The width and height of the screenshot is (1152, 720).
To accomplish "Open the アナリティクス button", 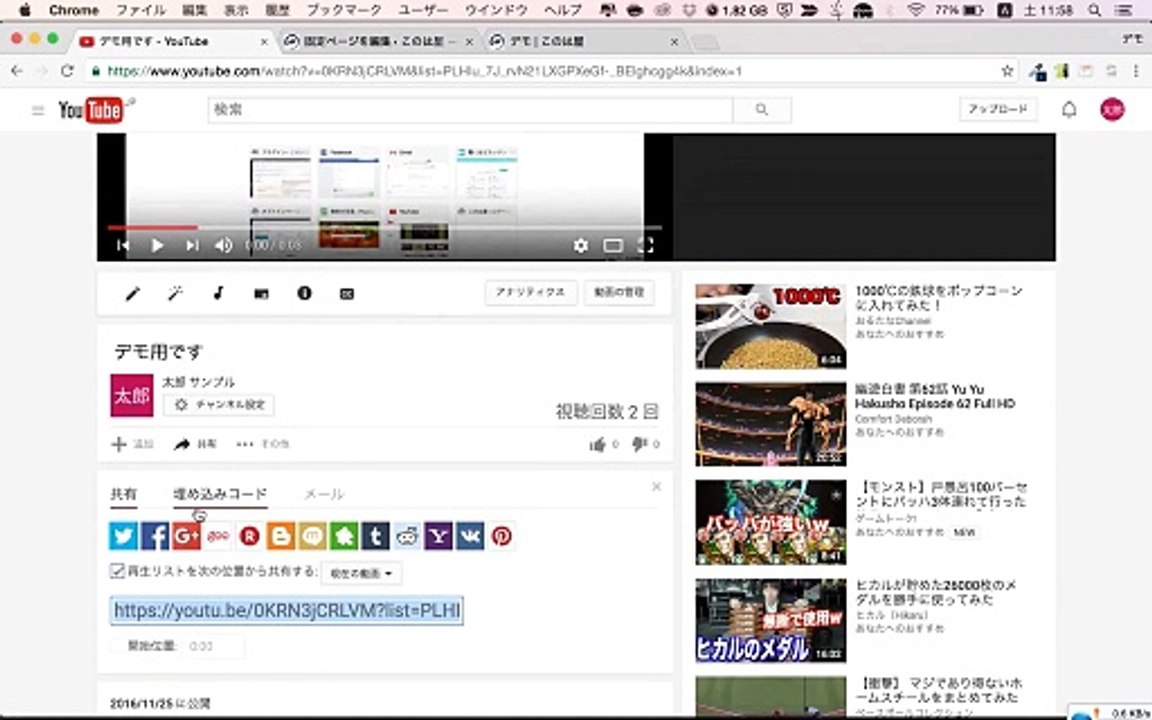I will (x=530, y=292).
